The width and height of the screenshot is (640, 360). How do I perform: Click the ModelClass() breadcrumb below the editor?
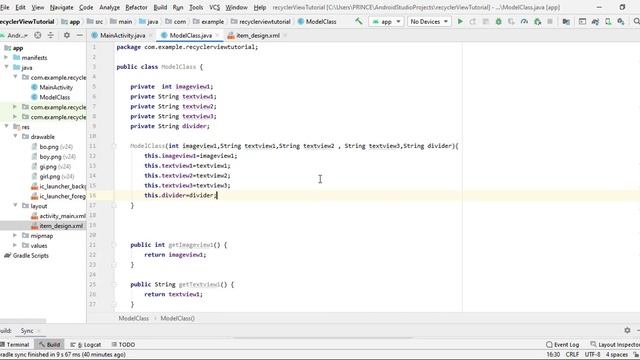[x=178, y=318]
